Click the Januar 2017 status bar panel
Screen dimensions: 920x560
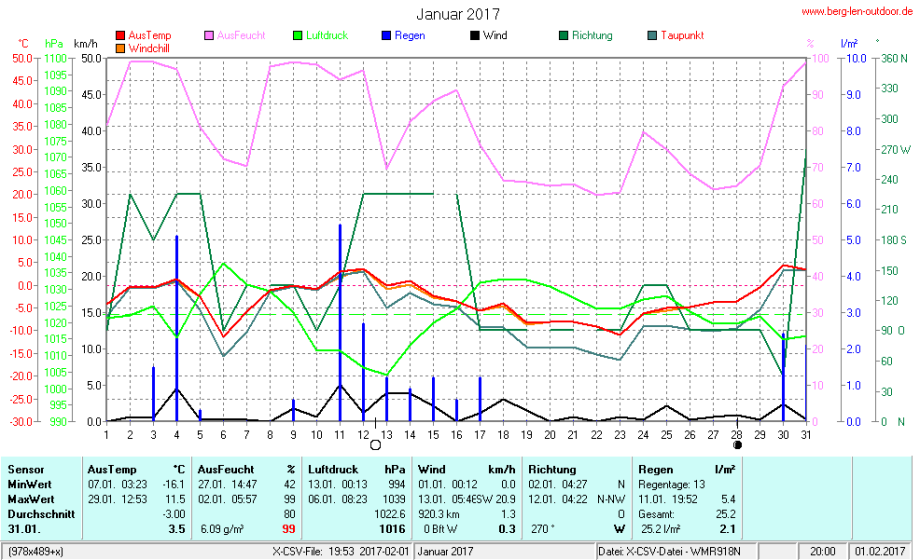click(446, 551)
